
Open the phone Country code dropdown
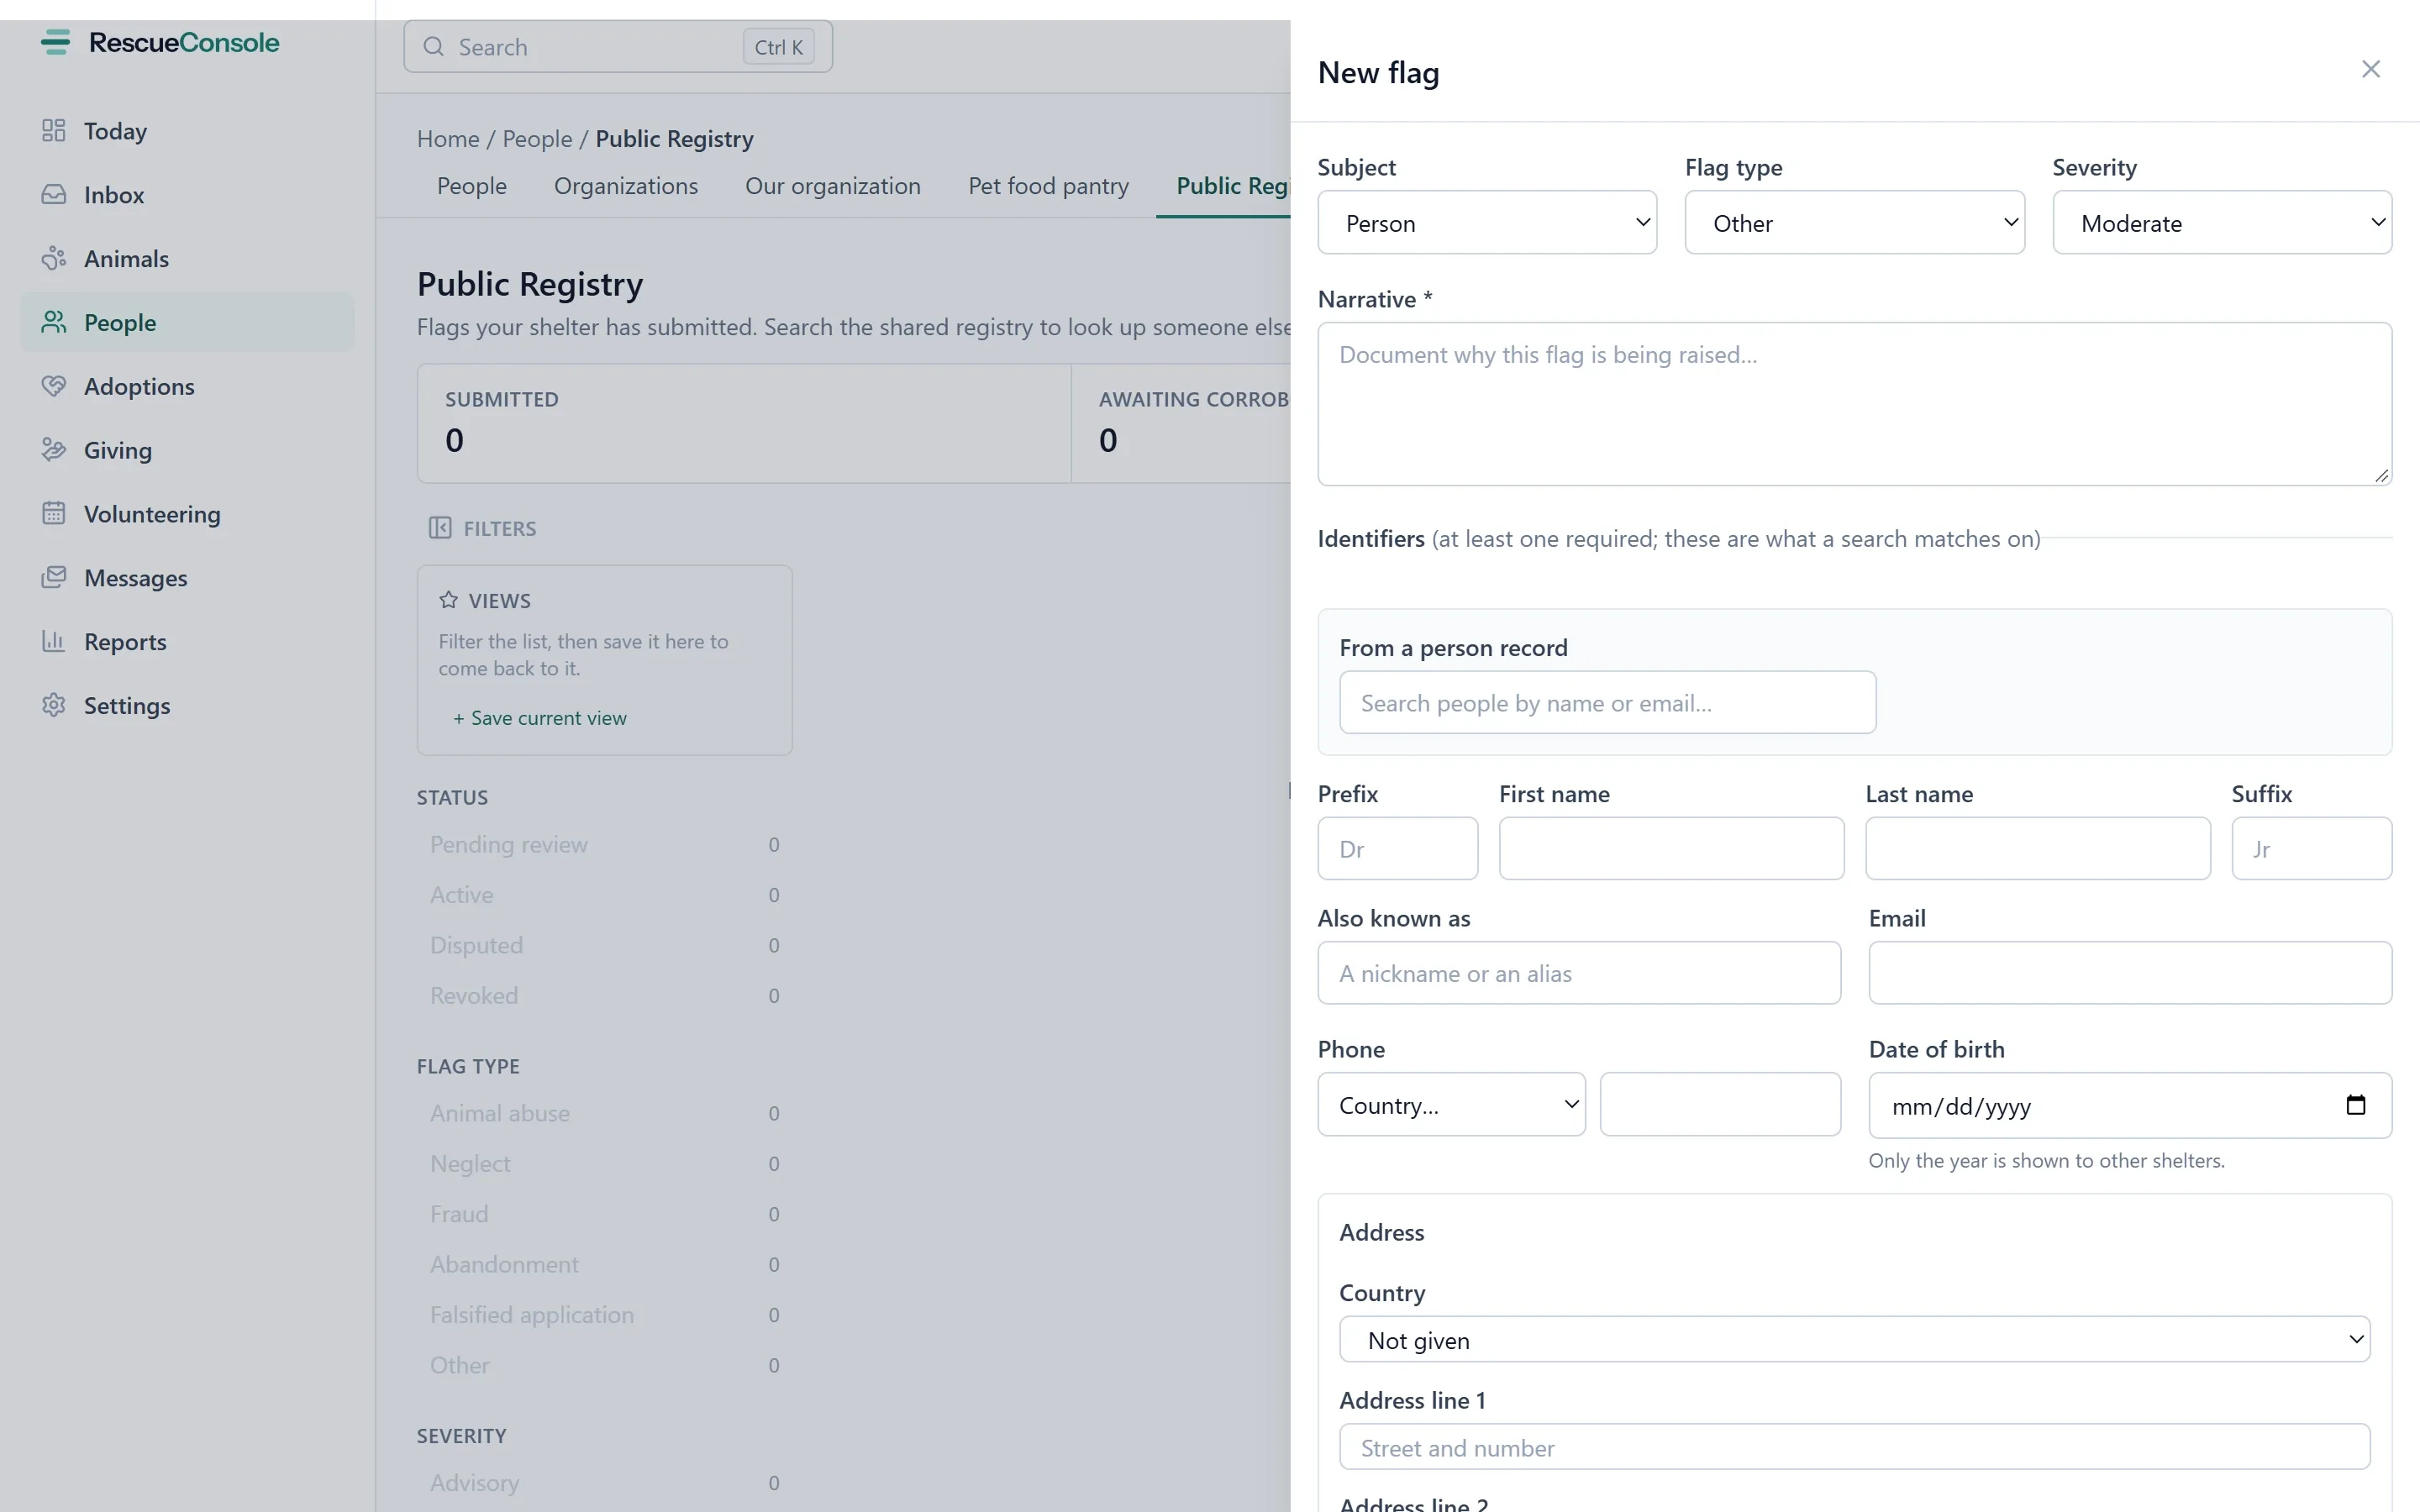pos(1451,1104)
